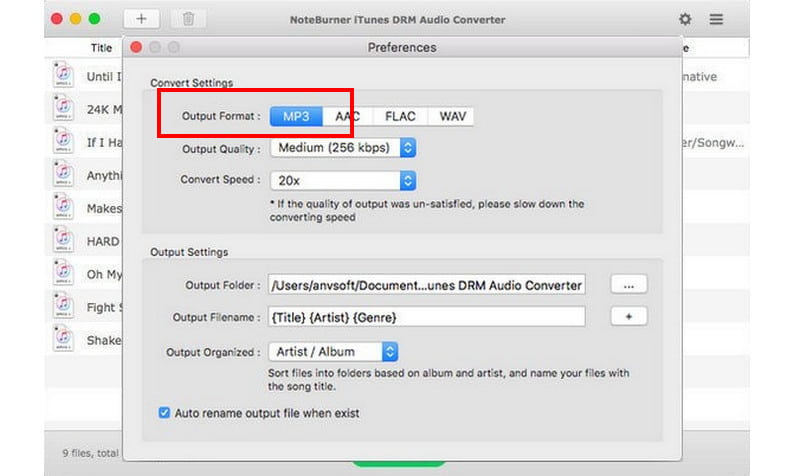Close the Preferences dialog
800x476 pixels.
click(x=136, y=47)
